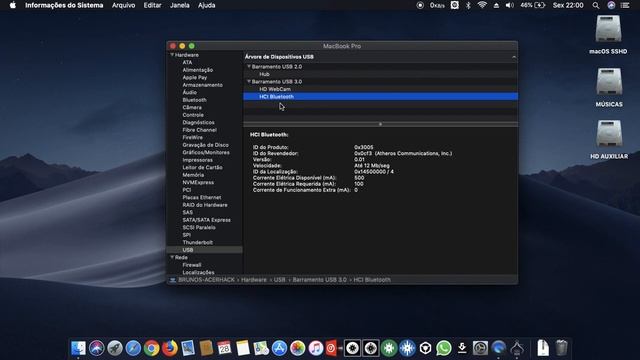Click USB in the path bar
640x360 pixels.
pyautogui.click(x=280, y=280)
